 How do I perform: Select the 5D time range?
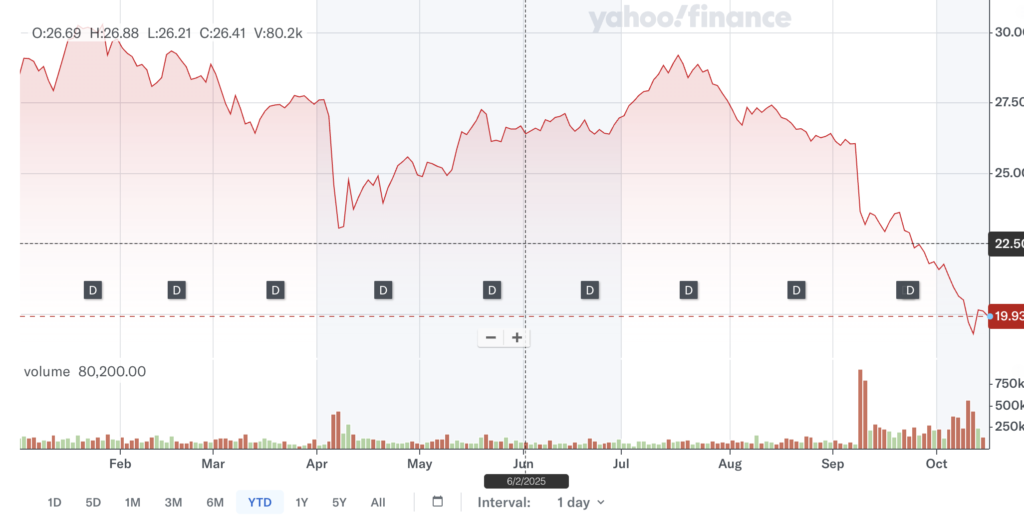pyautogui.click(x=93, y=502)
